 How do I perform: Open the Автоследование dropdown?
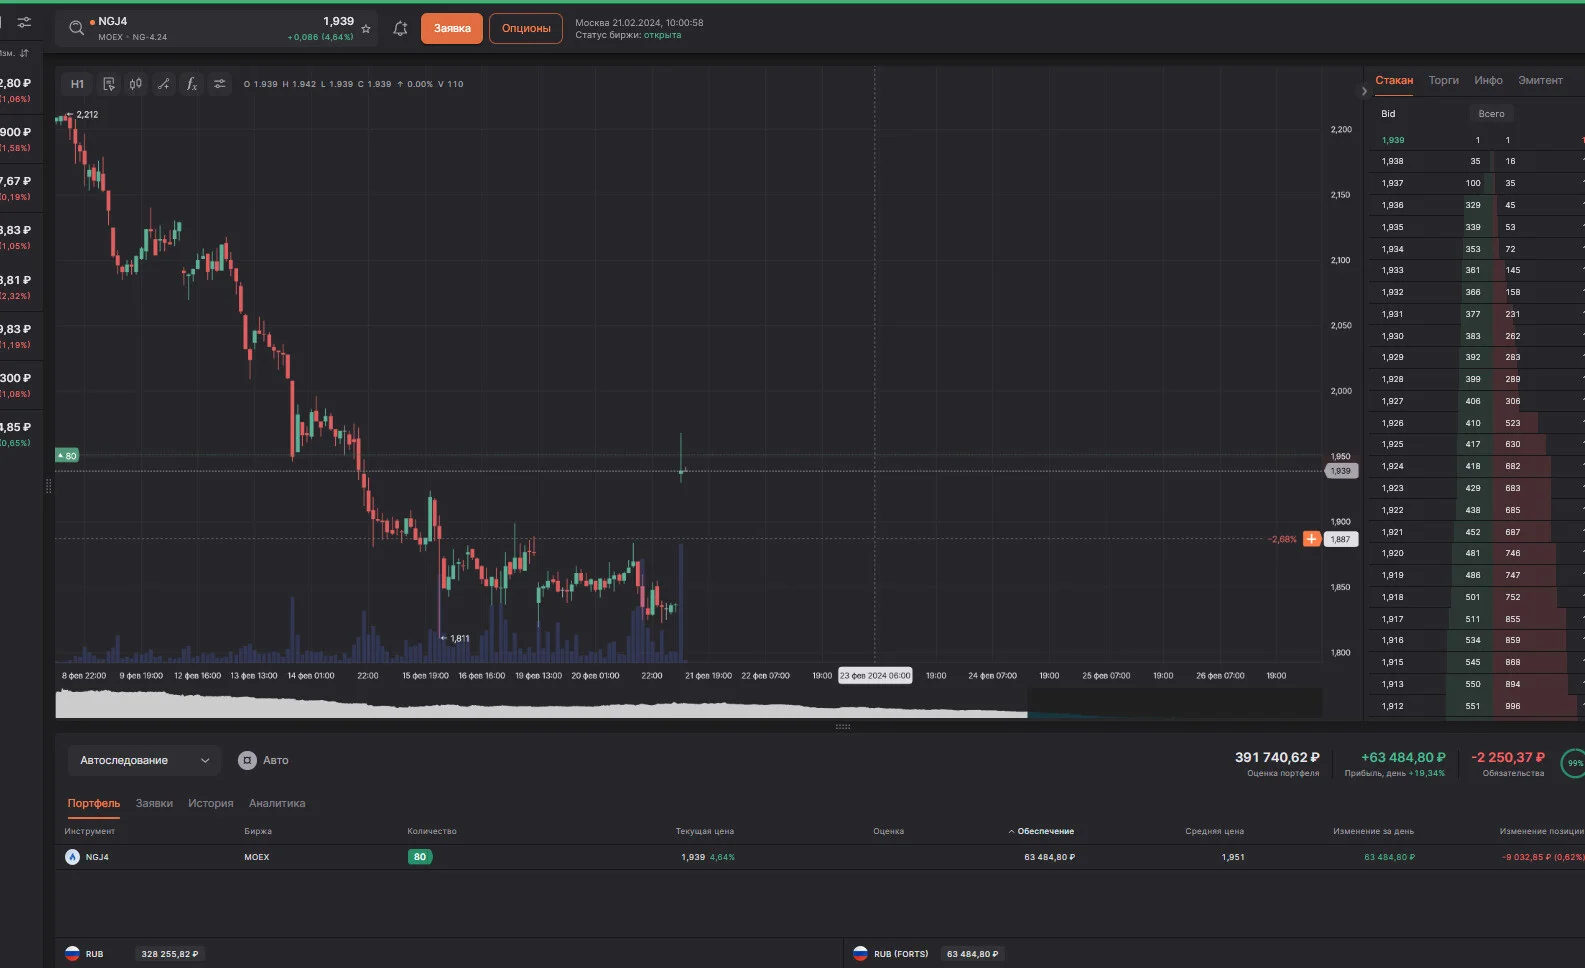[144, 760]
